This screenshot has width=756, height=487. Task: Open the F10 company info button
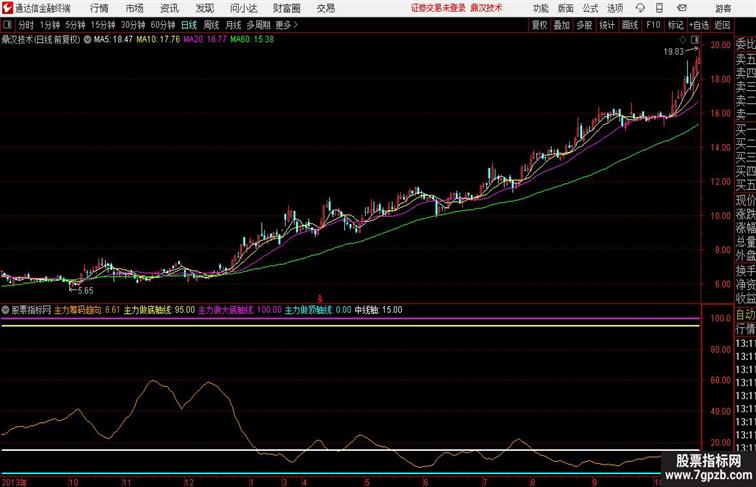[x=653, y=25]
